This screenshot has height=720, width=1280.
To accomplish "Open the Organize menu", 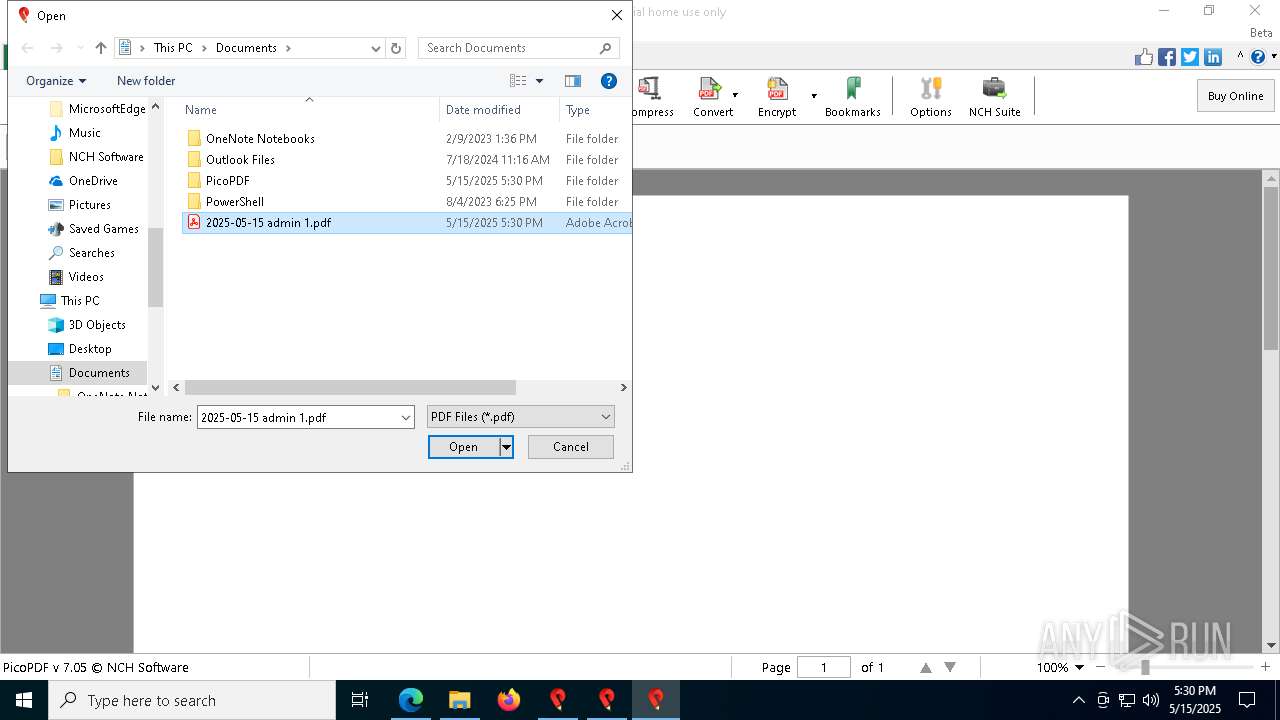I will 56,81.
